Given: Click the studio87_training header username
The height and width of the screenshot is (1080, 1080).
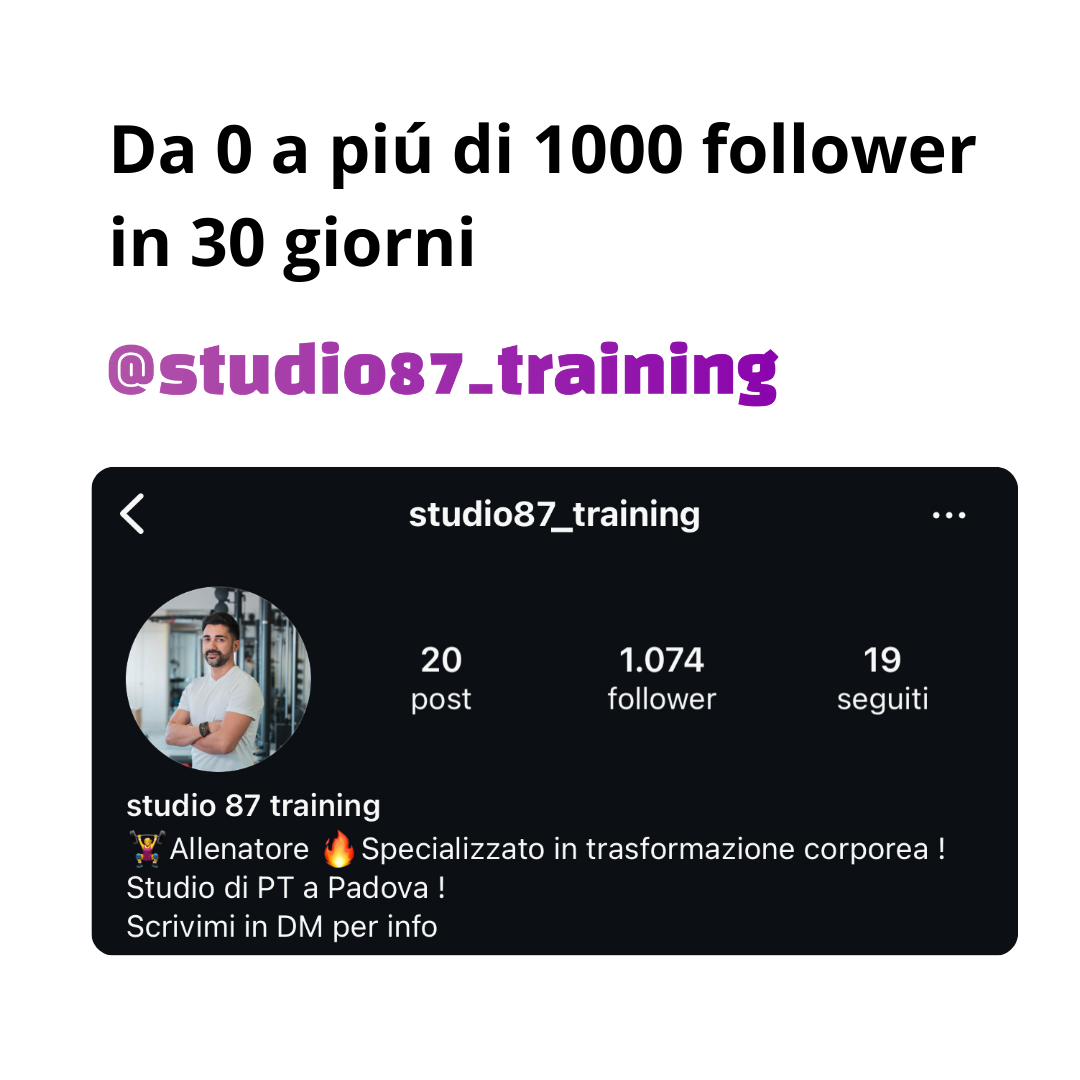Looking at the screenshot, I should coord(554,515).
